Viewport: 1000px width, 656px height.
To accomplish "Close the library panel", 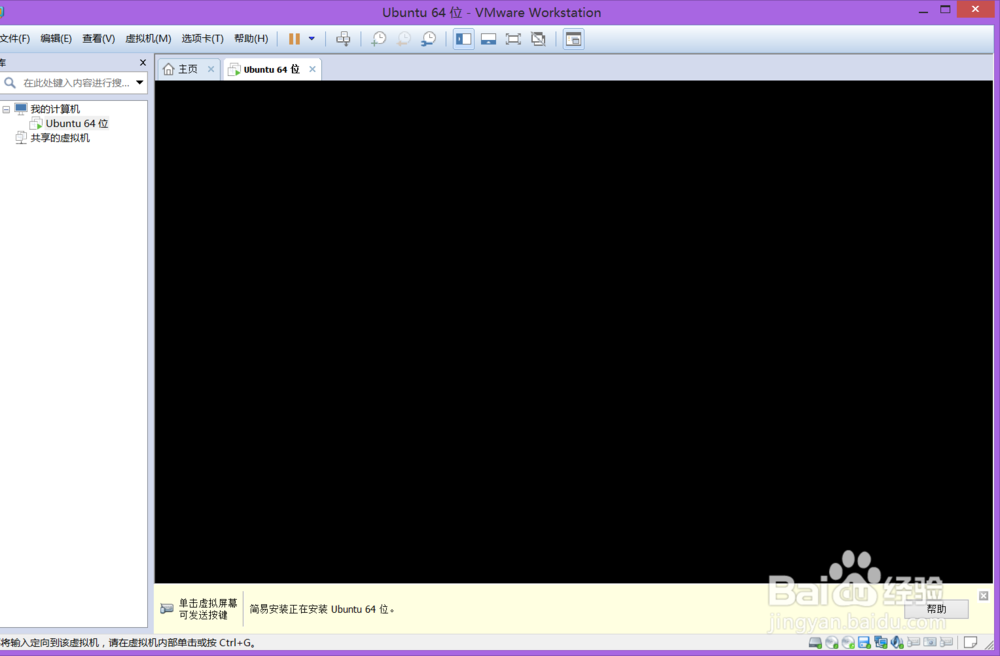I will click(142, 62).
